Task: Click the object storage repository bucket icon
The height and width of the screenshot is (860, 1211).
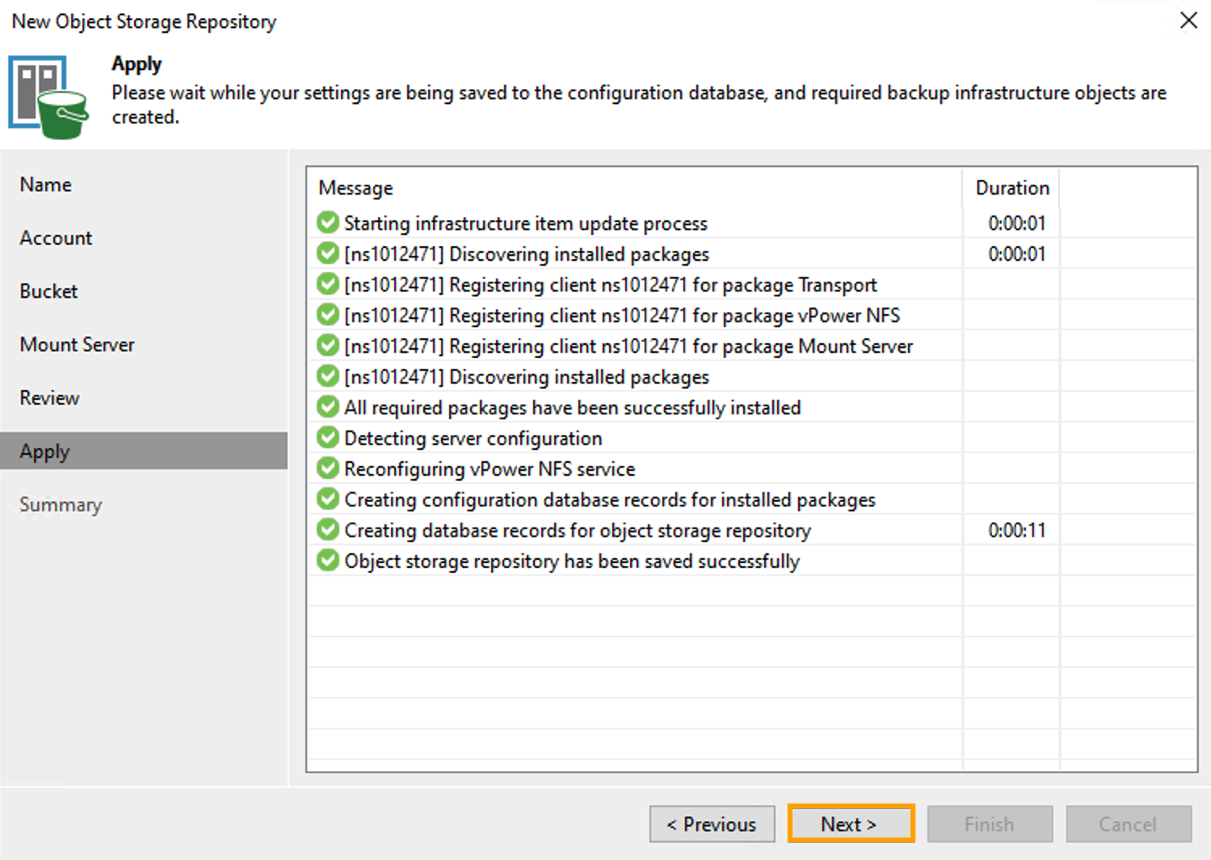Action: [48, 95]
